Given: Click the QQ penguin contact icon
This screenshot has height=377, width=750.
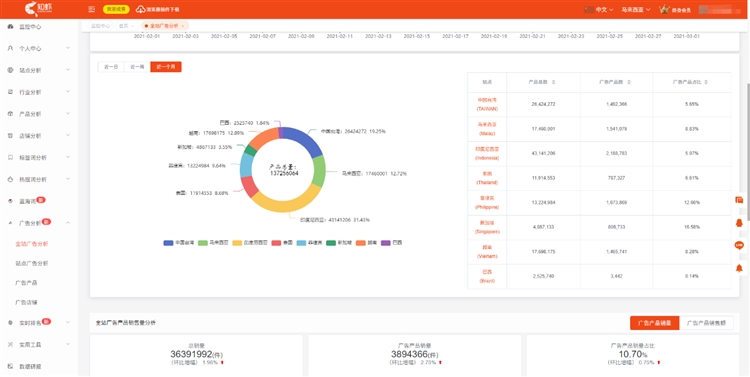Looking at the screenshot, I should click(739, 222).
